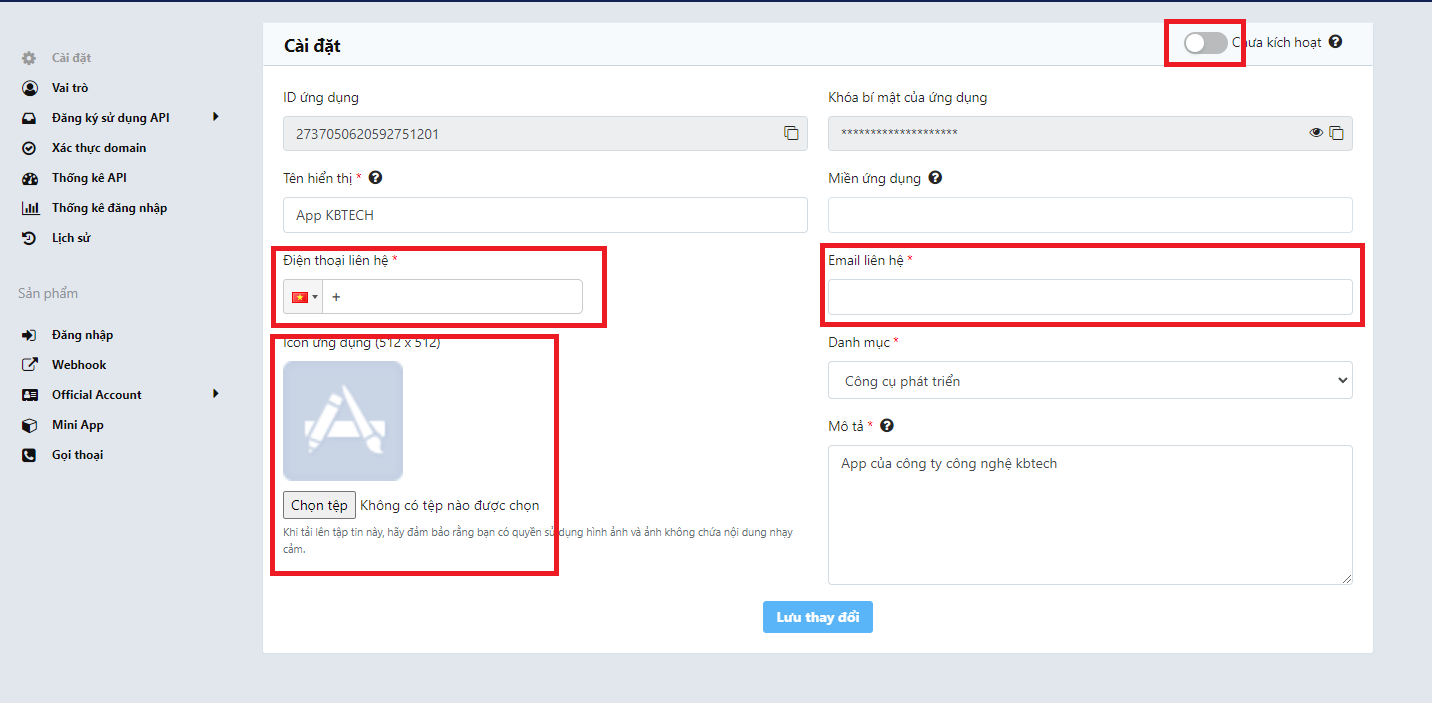Viewport: 1432px width, 703px height.
Task: Open the country flag phone code selector
Action: coord(304,297)
